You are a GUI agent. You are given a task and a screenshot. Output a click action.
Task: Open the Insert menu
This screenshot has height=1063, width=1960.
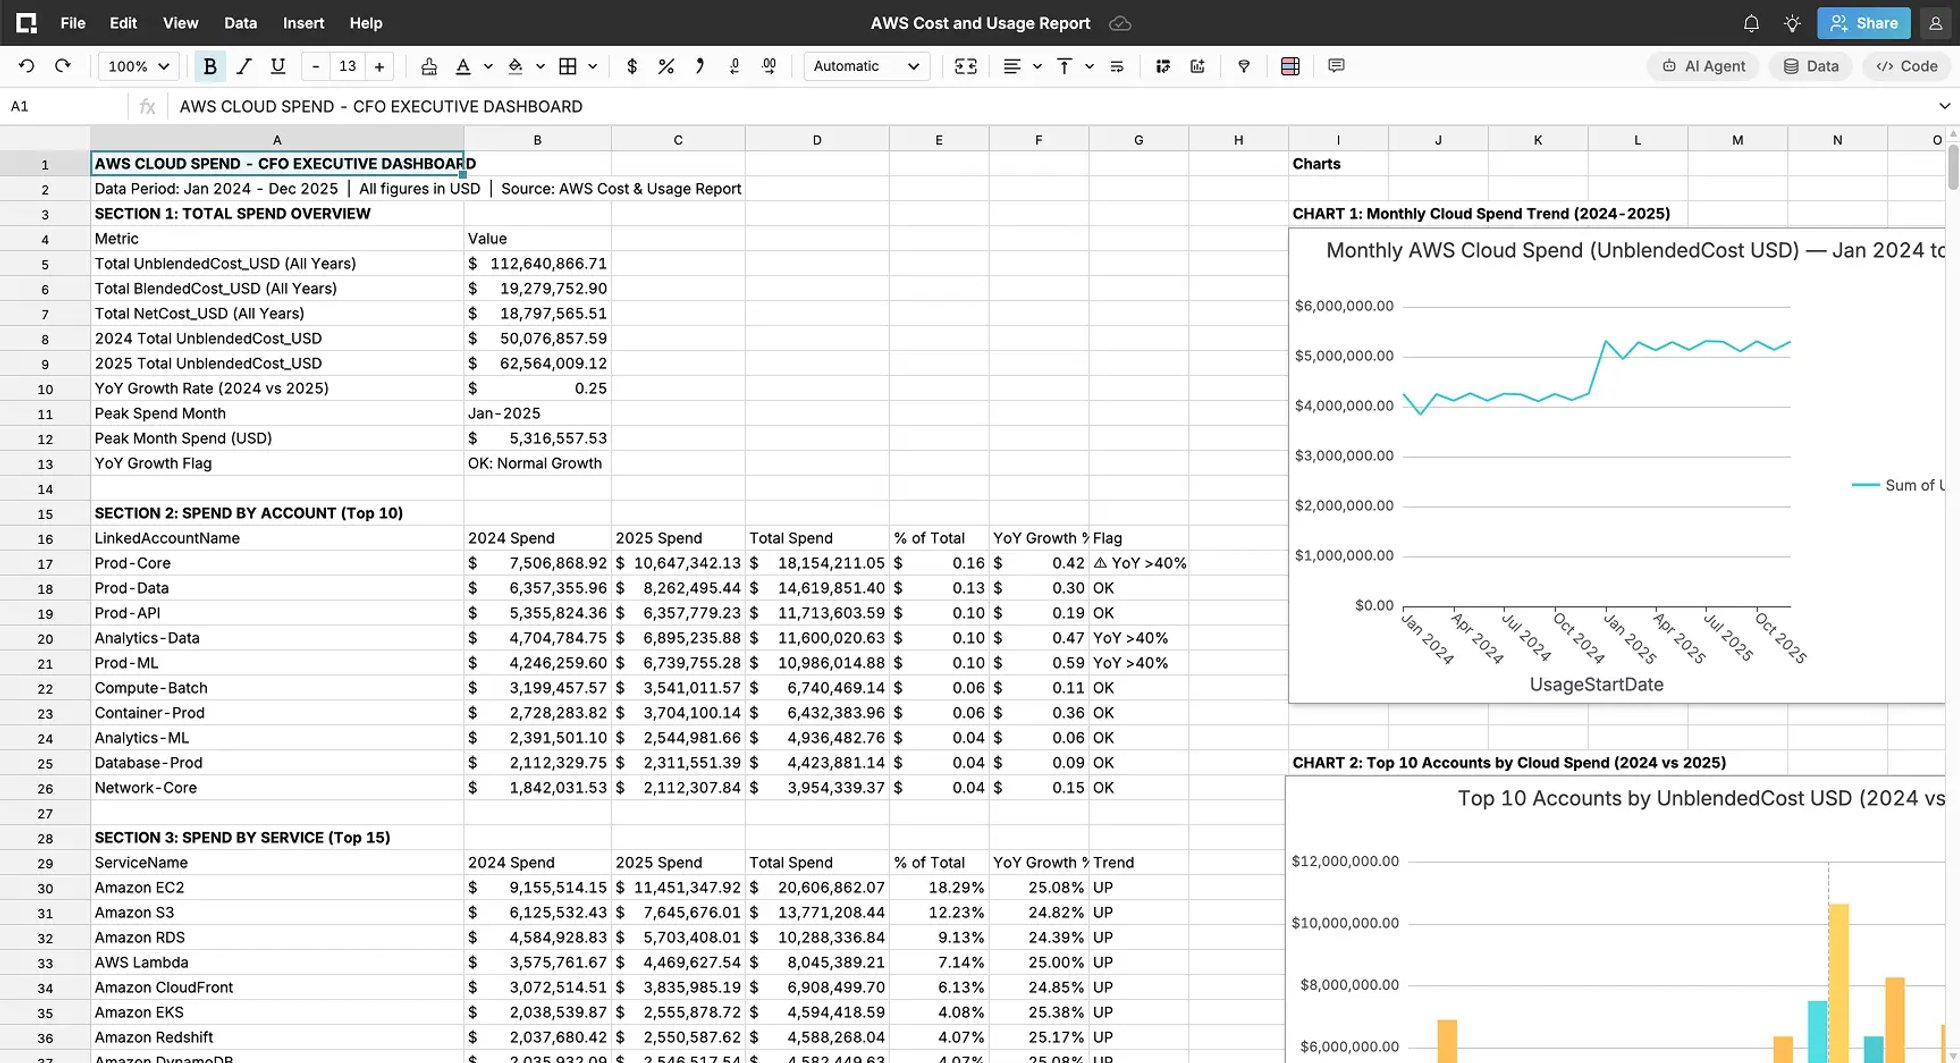(303, 23)
